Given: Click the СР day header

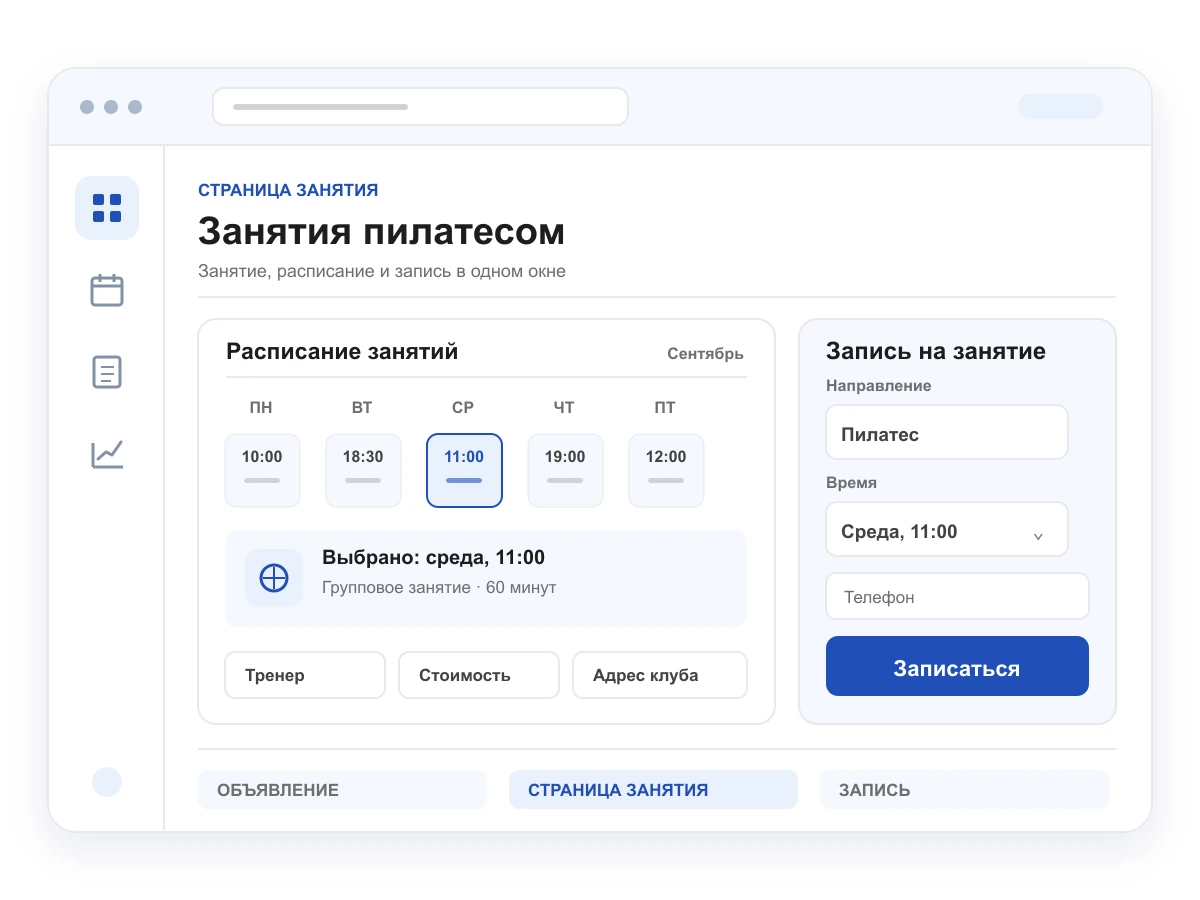Looking at the screenshot, I should [x=463, y=407].
